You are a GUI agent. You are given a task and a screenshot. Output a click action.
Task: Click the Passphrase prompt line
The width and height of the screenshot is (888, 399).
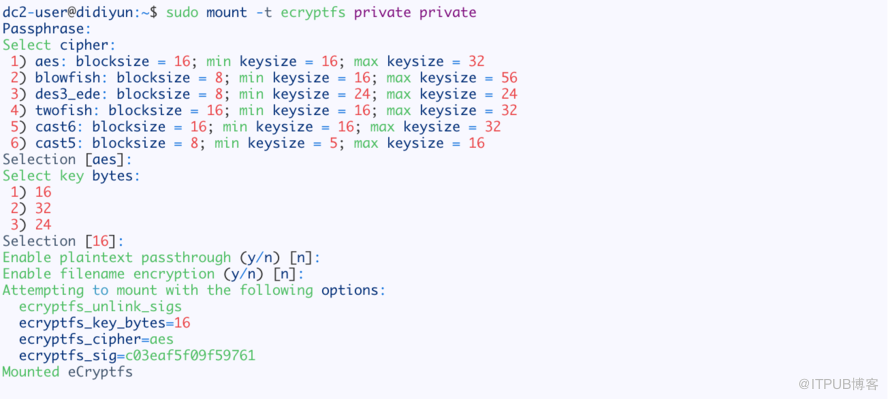pyautogui.click(x=47, y=29)
